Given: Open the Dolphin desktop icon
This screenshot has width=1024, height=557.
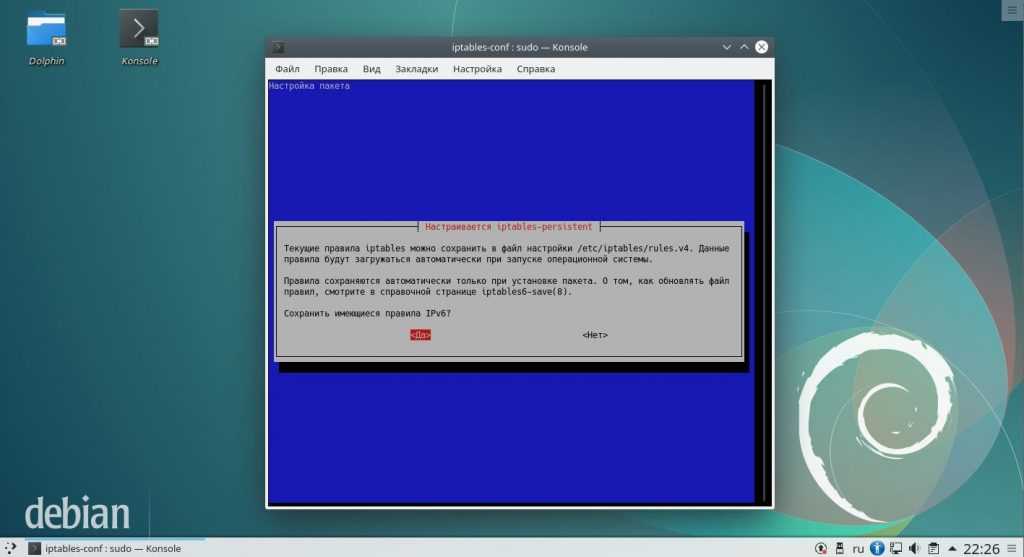Looking at the screenshot, I should click(46, 30).
